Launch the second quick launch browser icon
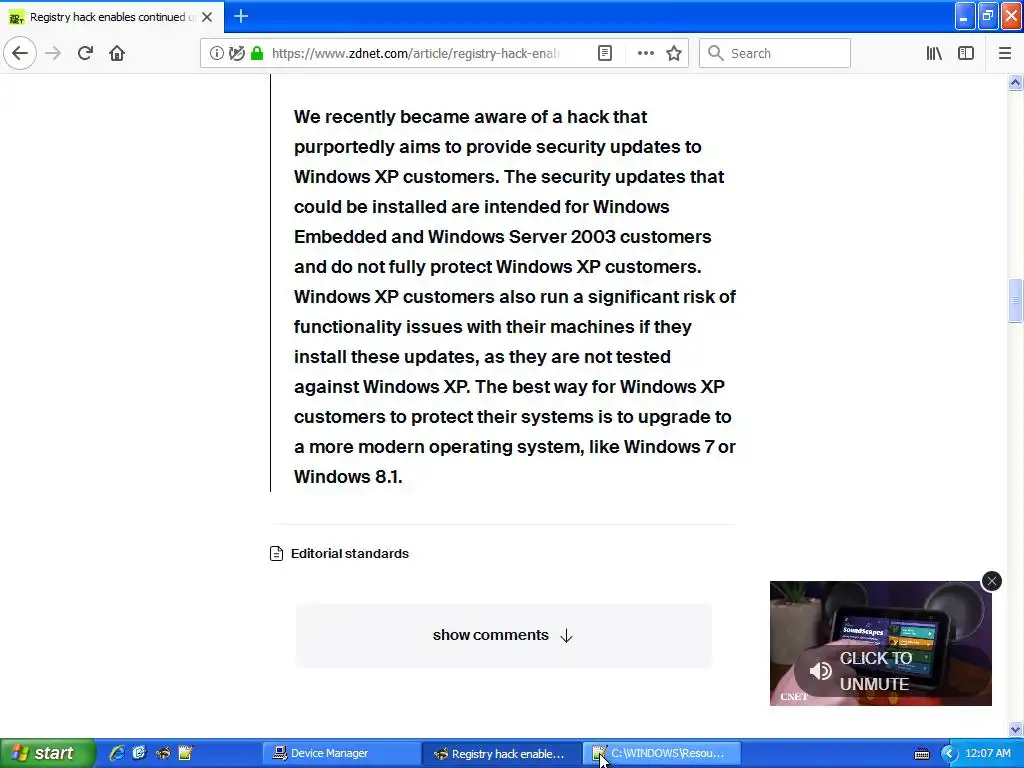The height and width of the screenshot is (768, 1024). pyautogui.click(x=139, y=753)
